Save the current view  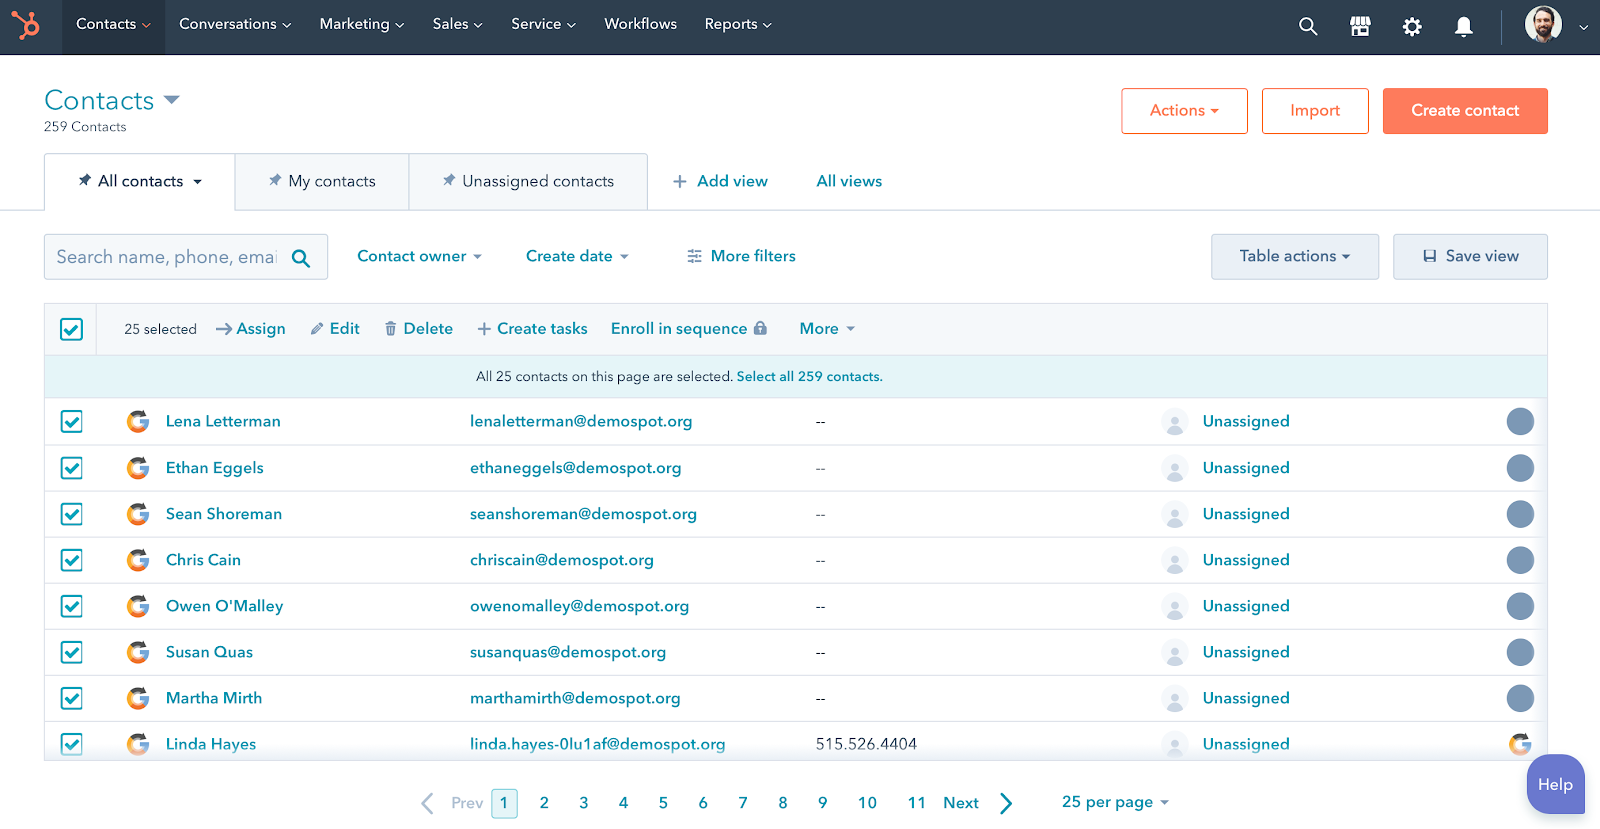[1470, 257]
